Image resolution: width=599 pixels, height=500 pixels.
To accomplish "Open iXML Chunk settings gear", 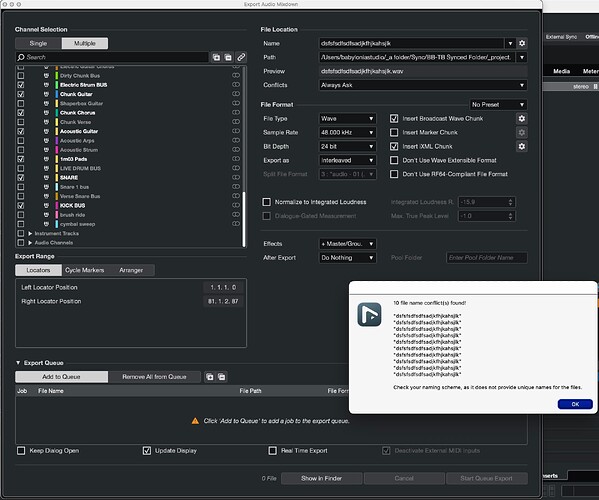I will click(521, 146).
